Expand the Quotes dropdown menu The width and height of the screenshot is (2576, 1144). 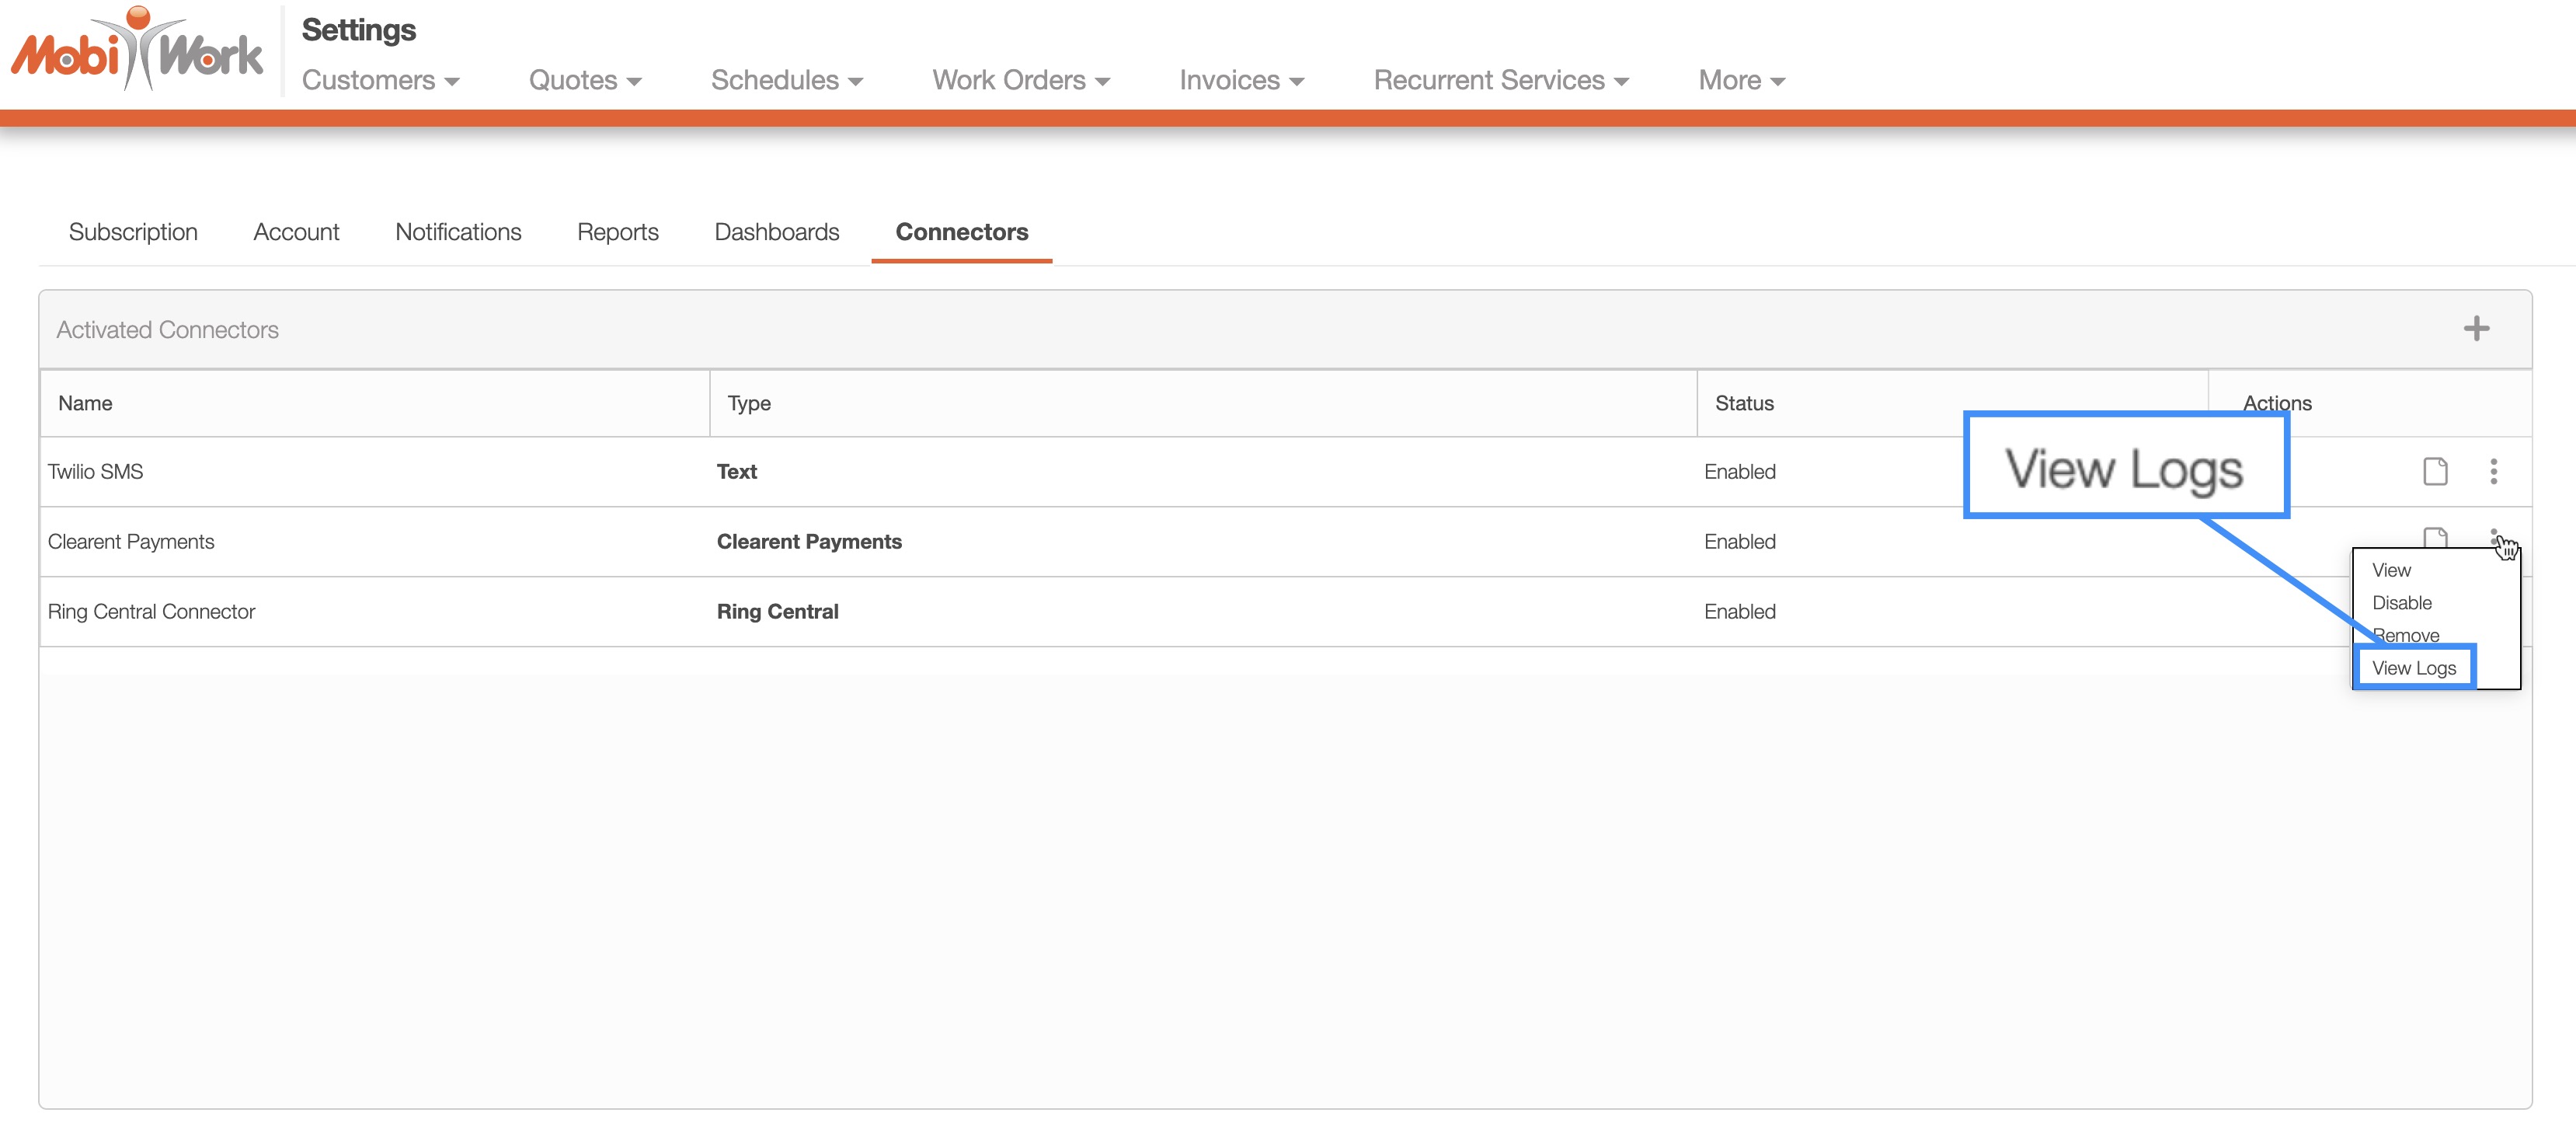point(585,80)
